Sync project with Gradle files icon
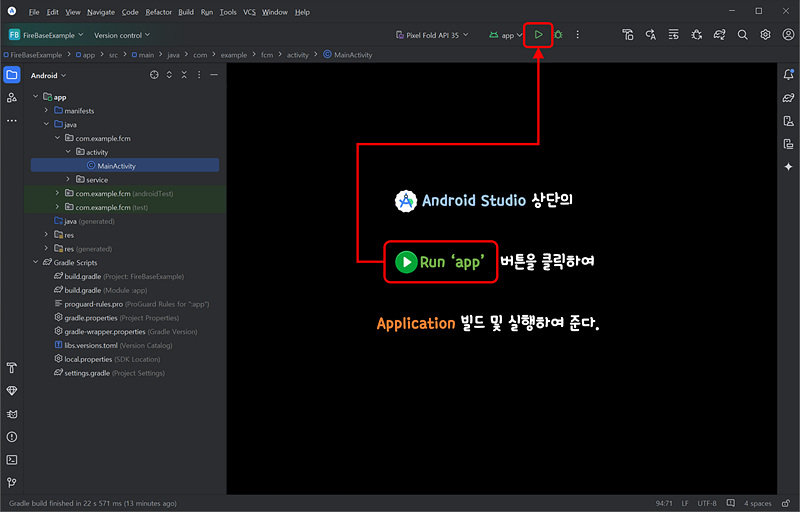The image size is (800, 512). tap(719, 35)
